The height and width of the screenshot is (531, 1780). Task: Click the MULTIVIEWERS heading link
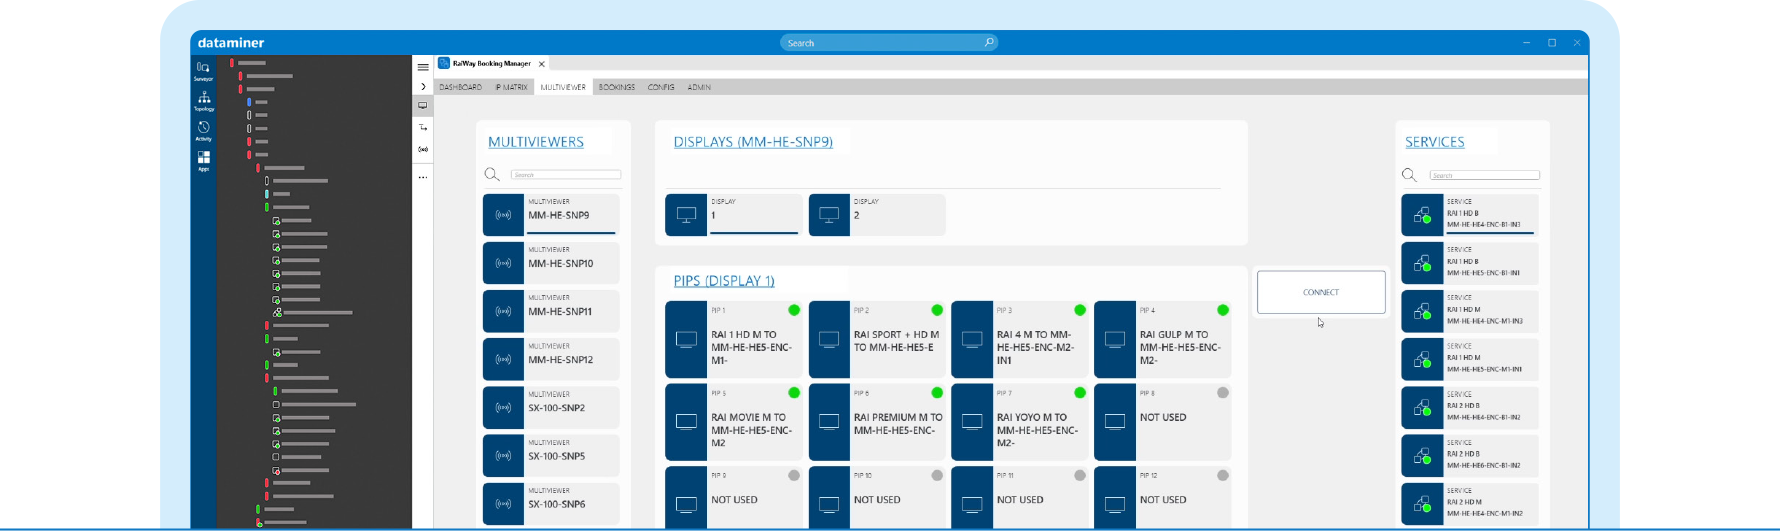pyautogui.click(x=536, y=142)
